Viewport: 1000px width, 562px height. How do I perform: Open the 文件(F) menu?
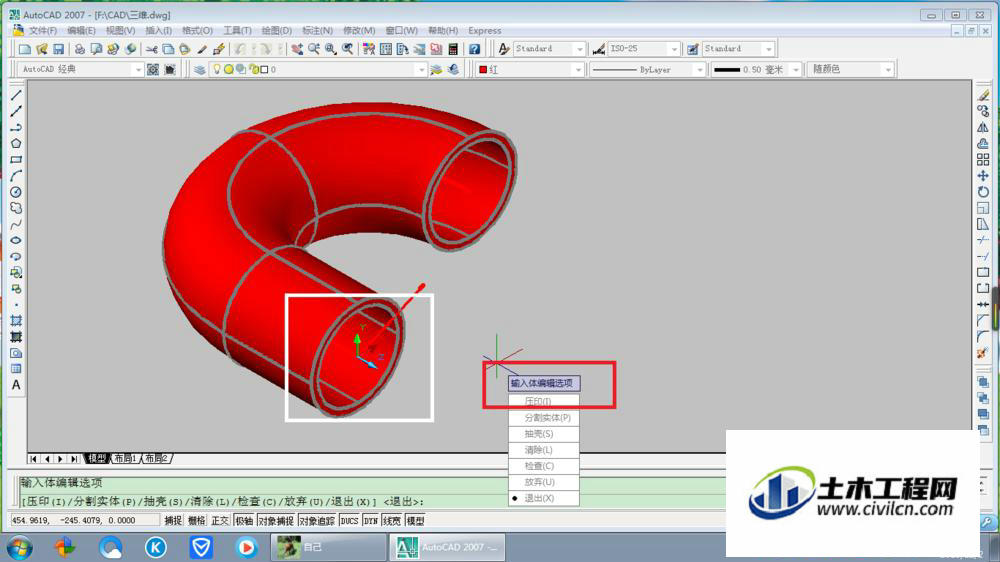point(43,31)
